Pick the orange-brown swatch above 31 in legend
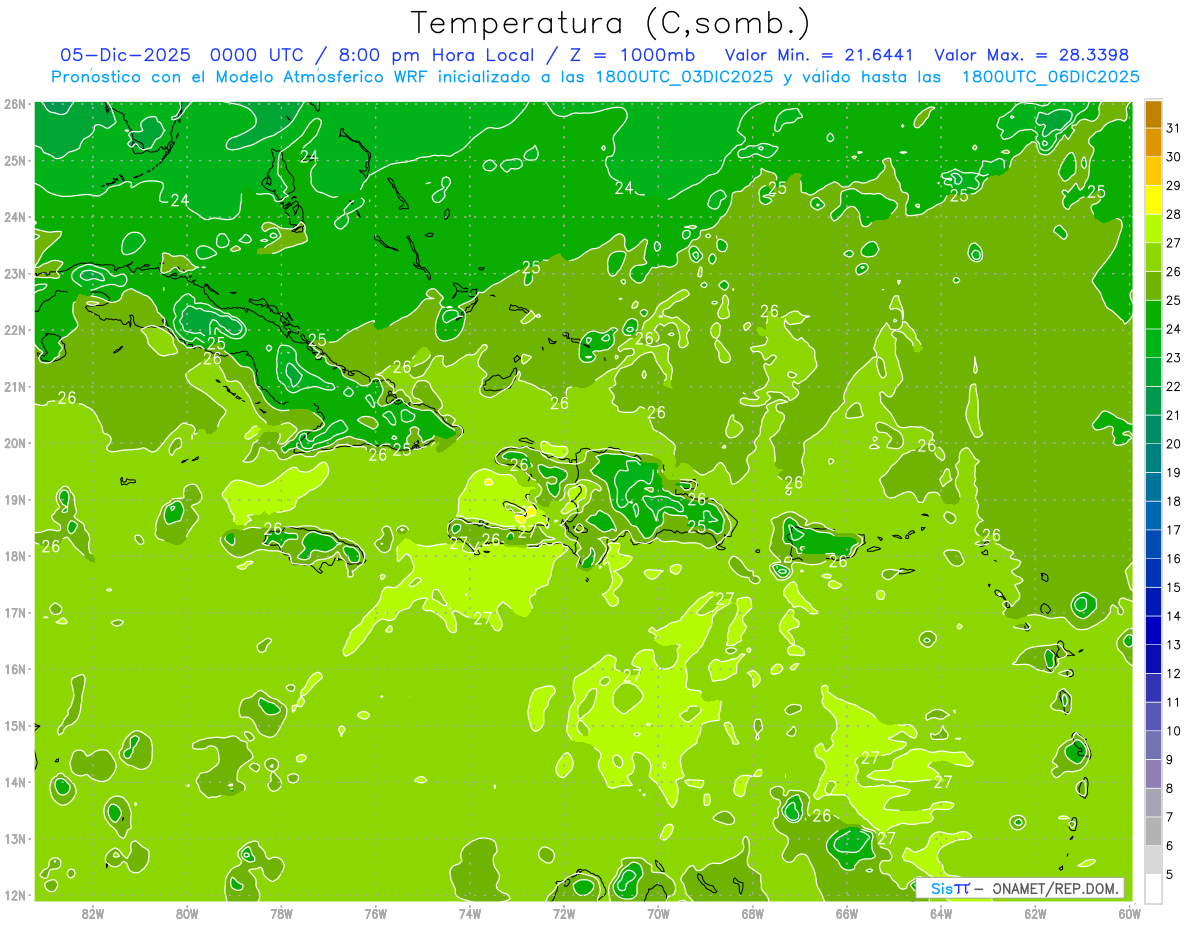The height and width of the screenshot is (927, 1200). pos(1153,114)
